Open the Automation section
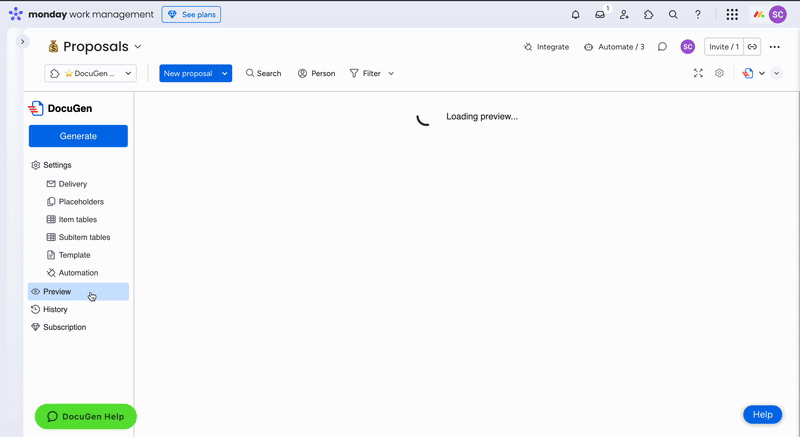 coord(72,273)
